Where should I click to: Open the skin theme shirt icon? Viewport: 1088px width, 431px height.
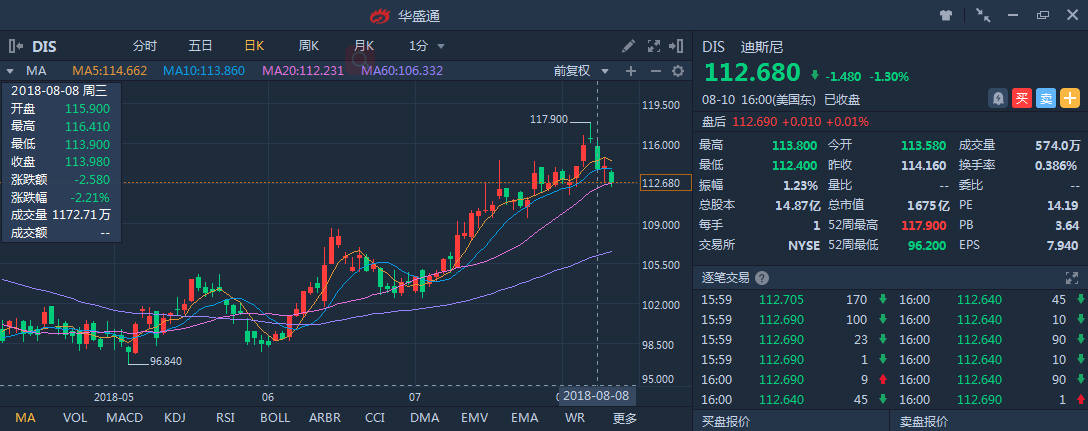click(946, 15)
